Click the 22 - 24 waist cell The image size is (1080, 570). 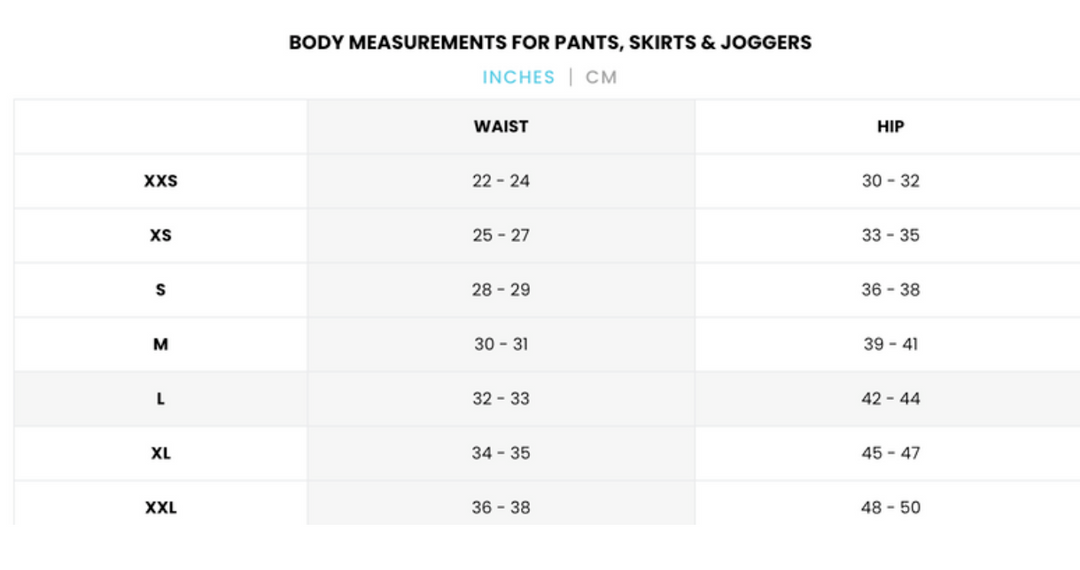click(501, 181)
